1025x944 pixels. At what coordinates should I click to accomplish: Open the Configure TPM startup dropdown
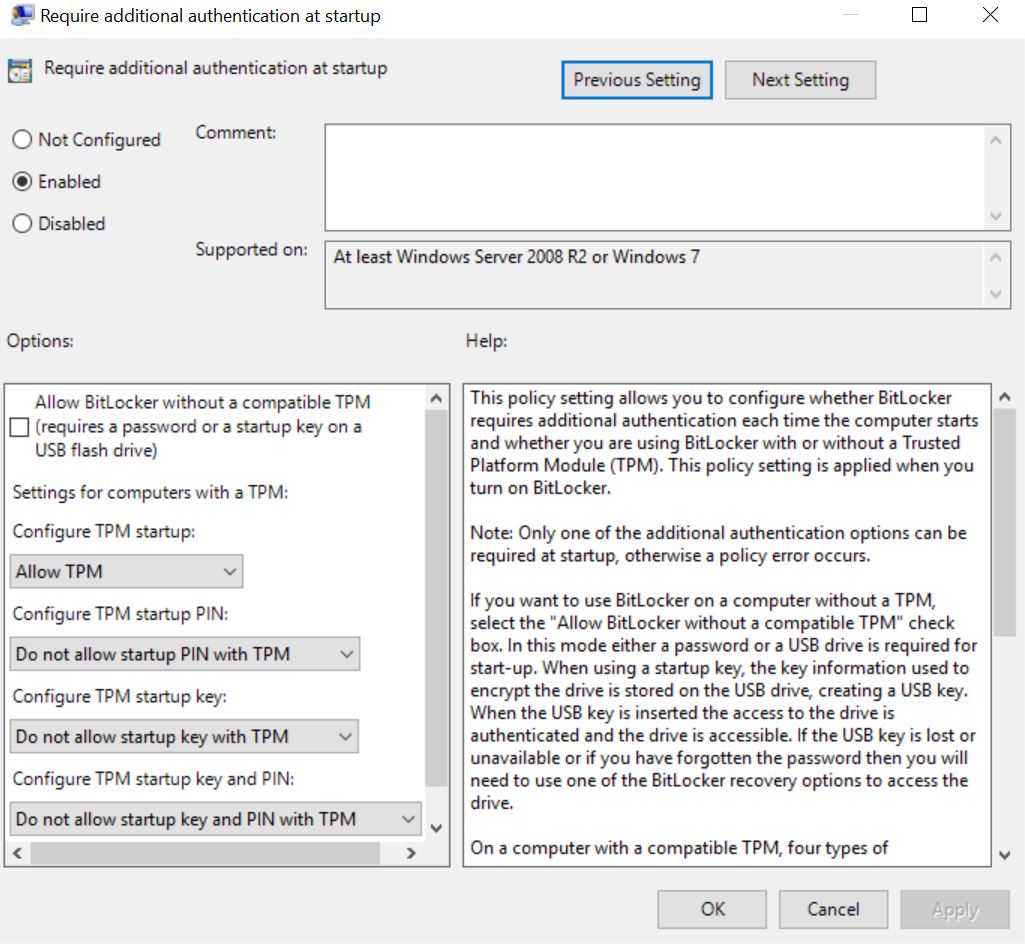click(x=126, y=571)
